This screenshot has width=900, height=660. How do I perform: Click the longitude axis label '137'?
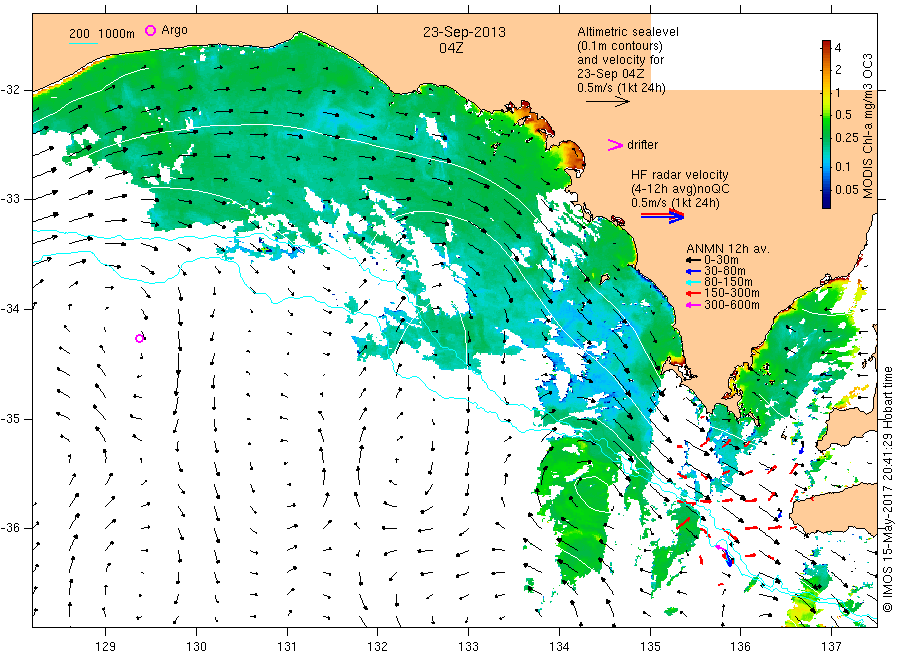[831, 647]
